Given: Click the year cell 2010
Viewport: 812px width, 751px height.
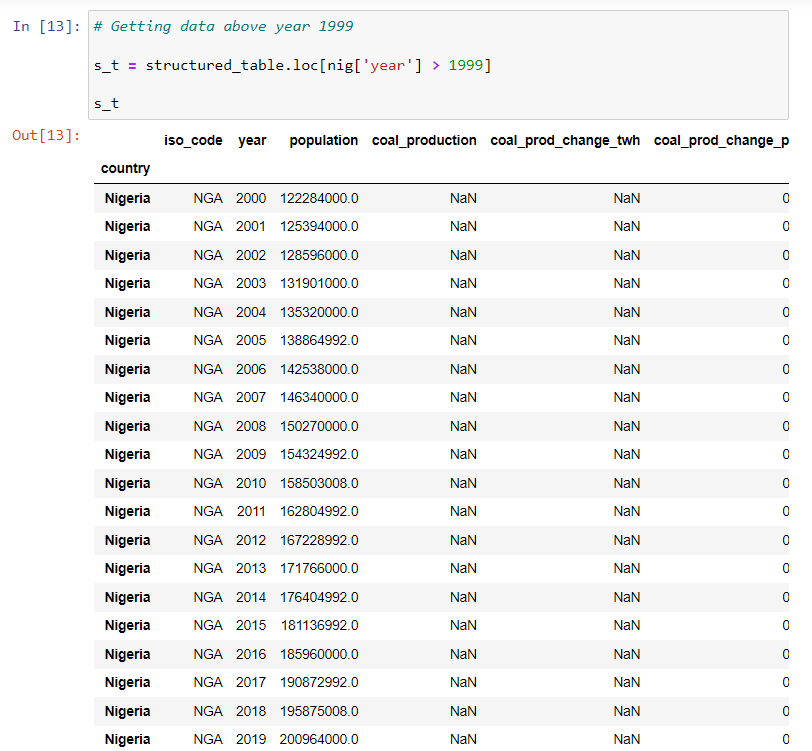Looking at the screenshot, I should coord(251,483).
